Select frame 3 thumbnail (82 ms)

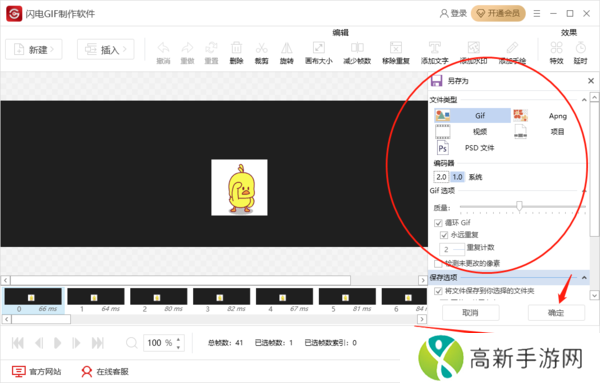(222, 301)
